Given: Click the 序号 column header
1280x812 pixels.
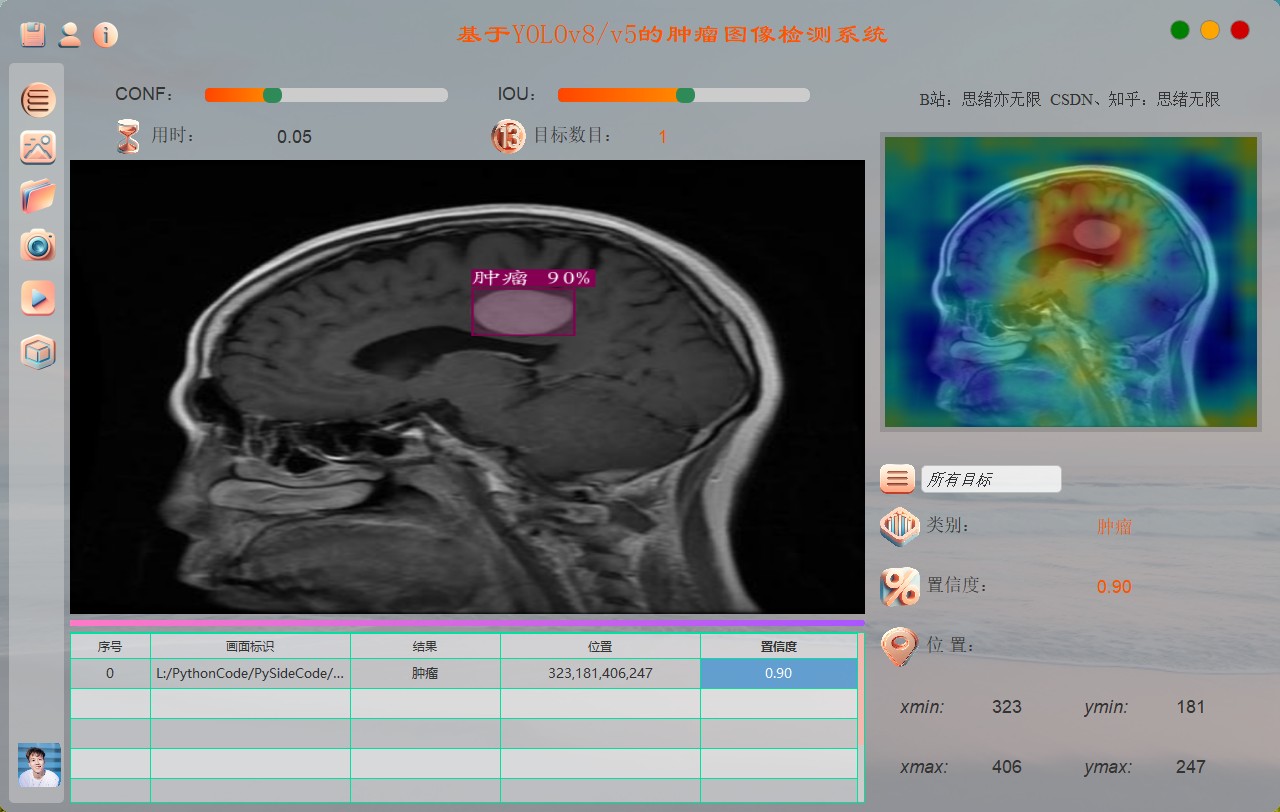Looking at the screenshot, I should [x=110, y=647].
